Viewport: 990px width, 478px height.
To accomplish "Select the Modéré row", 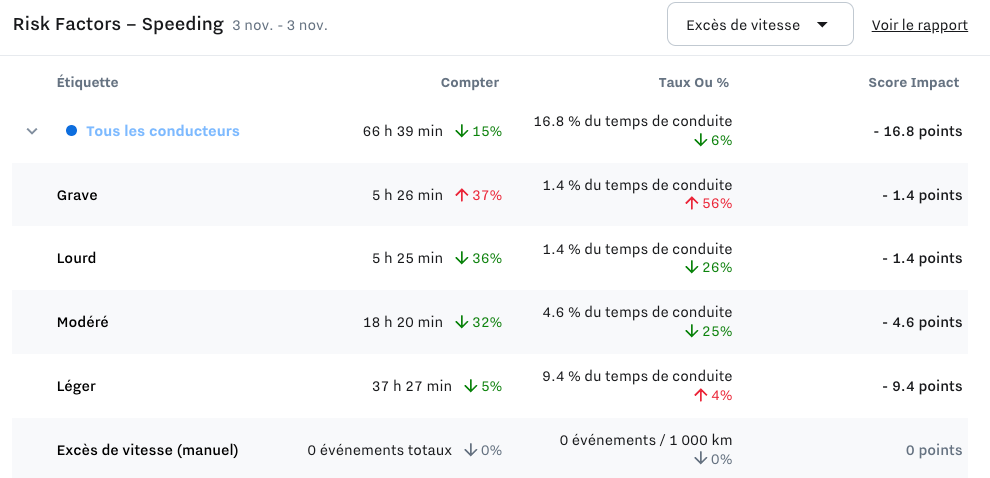I will pos(489,322).
